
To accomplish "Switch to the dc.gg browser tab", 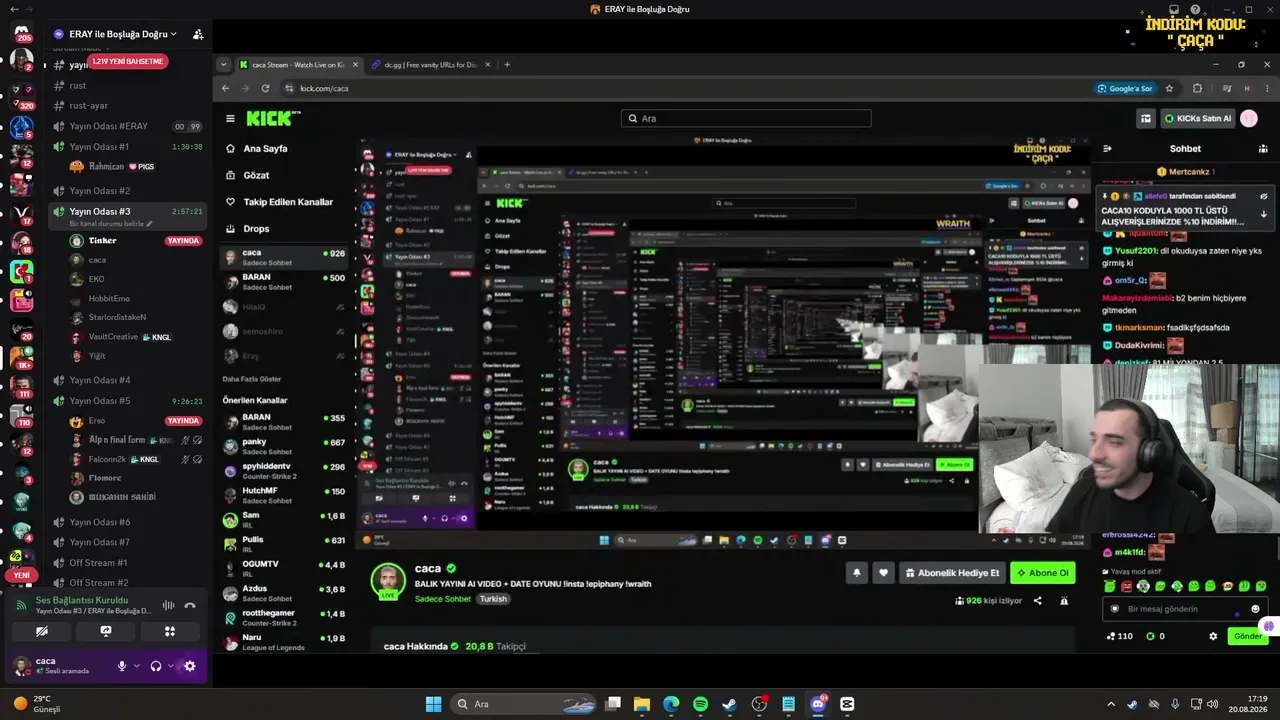I will (431, 65).
